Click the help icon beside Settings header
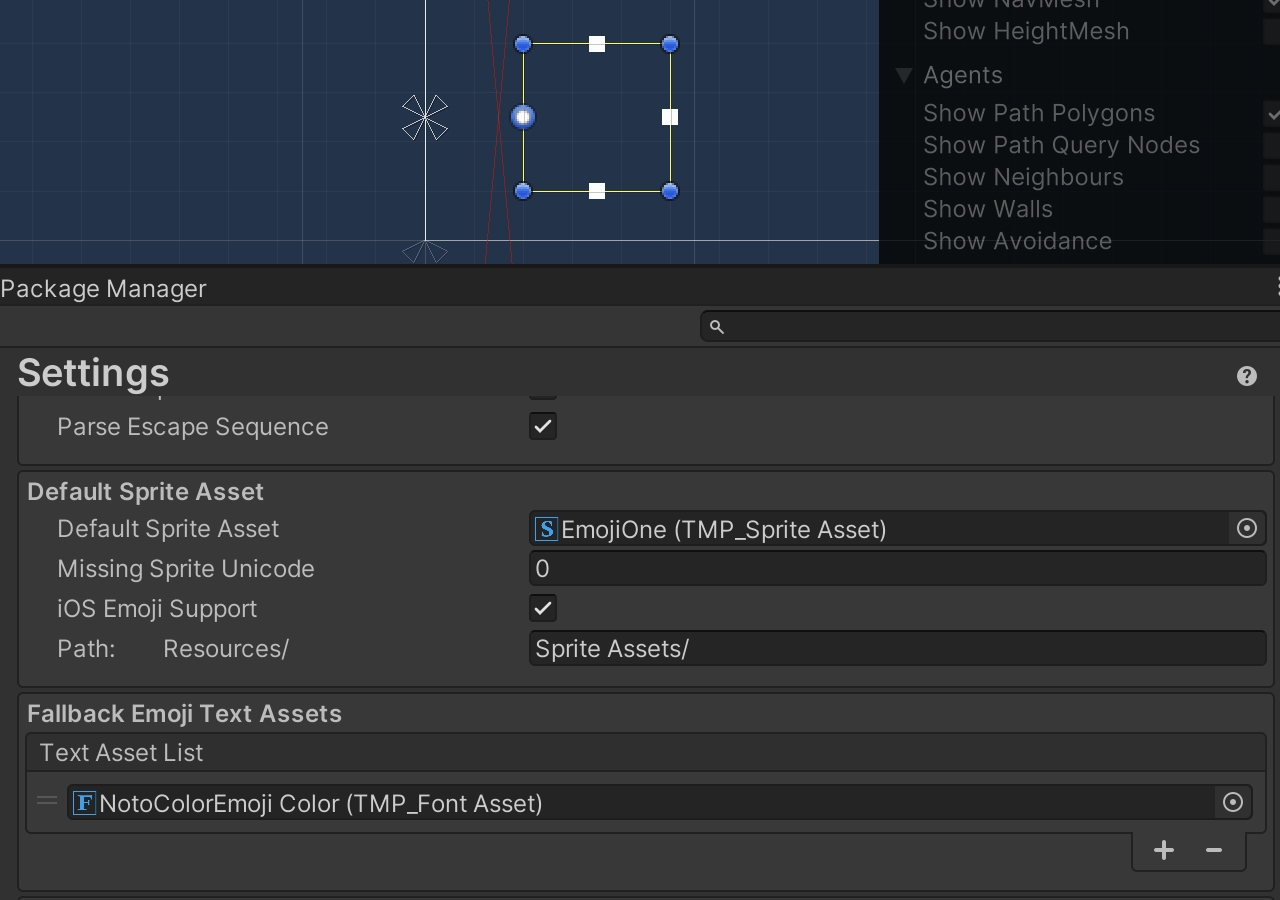This screenshot has height=900, width=1280. pos(1246,375)
